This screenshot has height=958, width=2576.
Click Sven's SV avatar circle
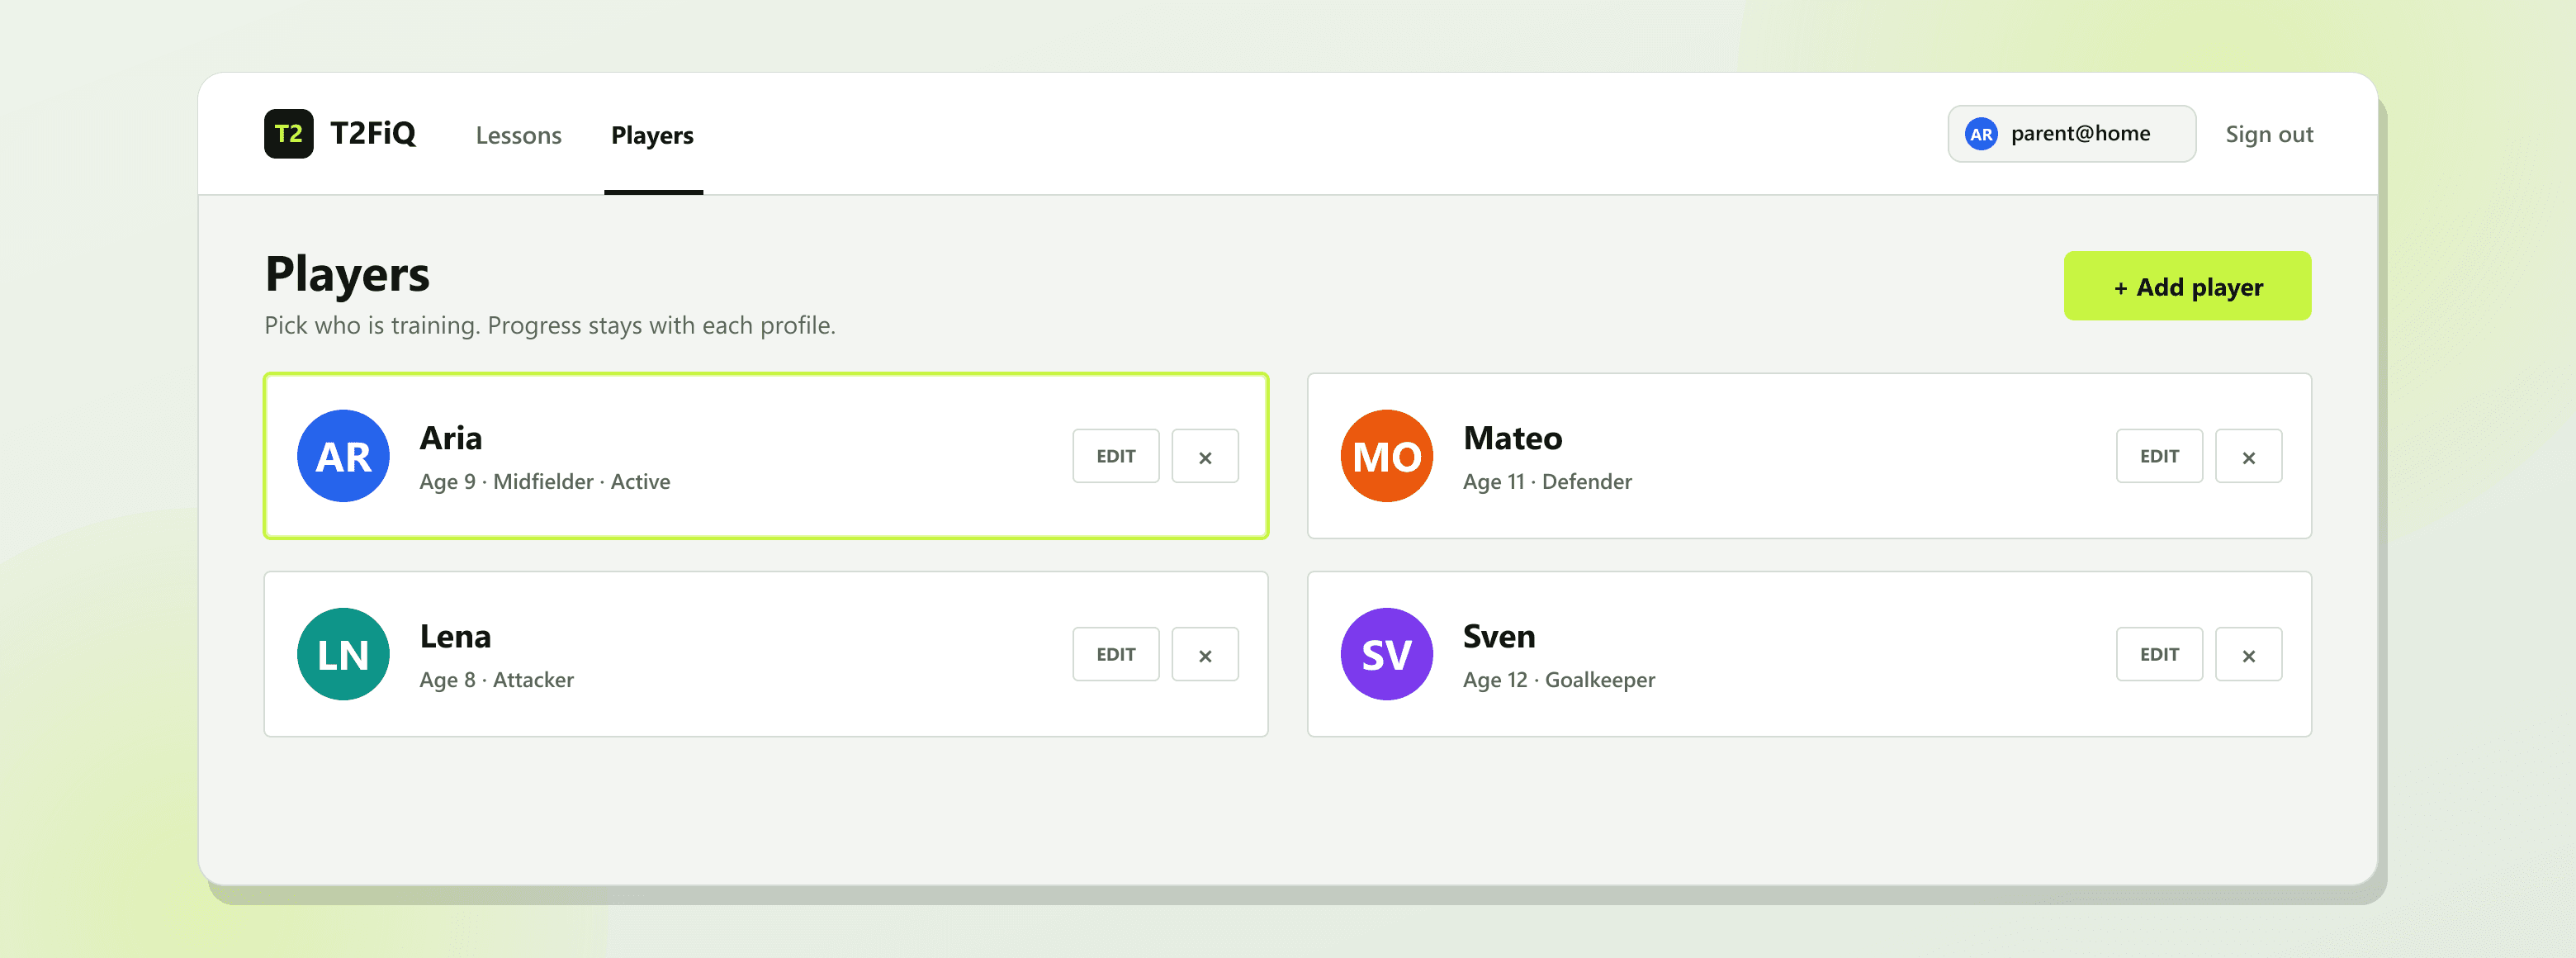coord(1386,654)
